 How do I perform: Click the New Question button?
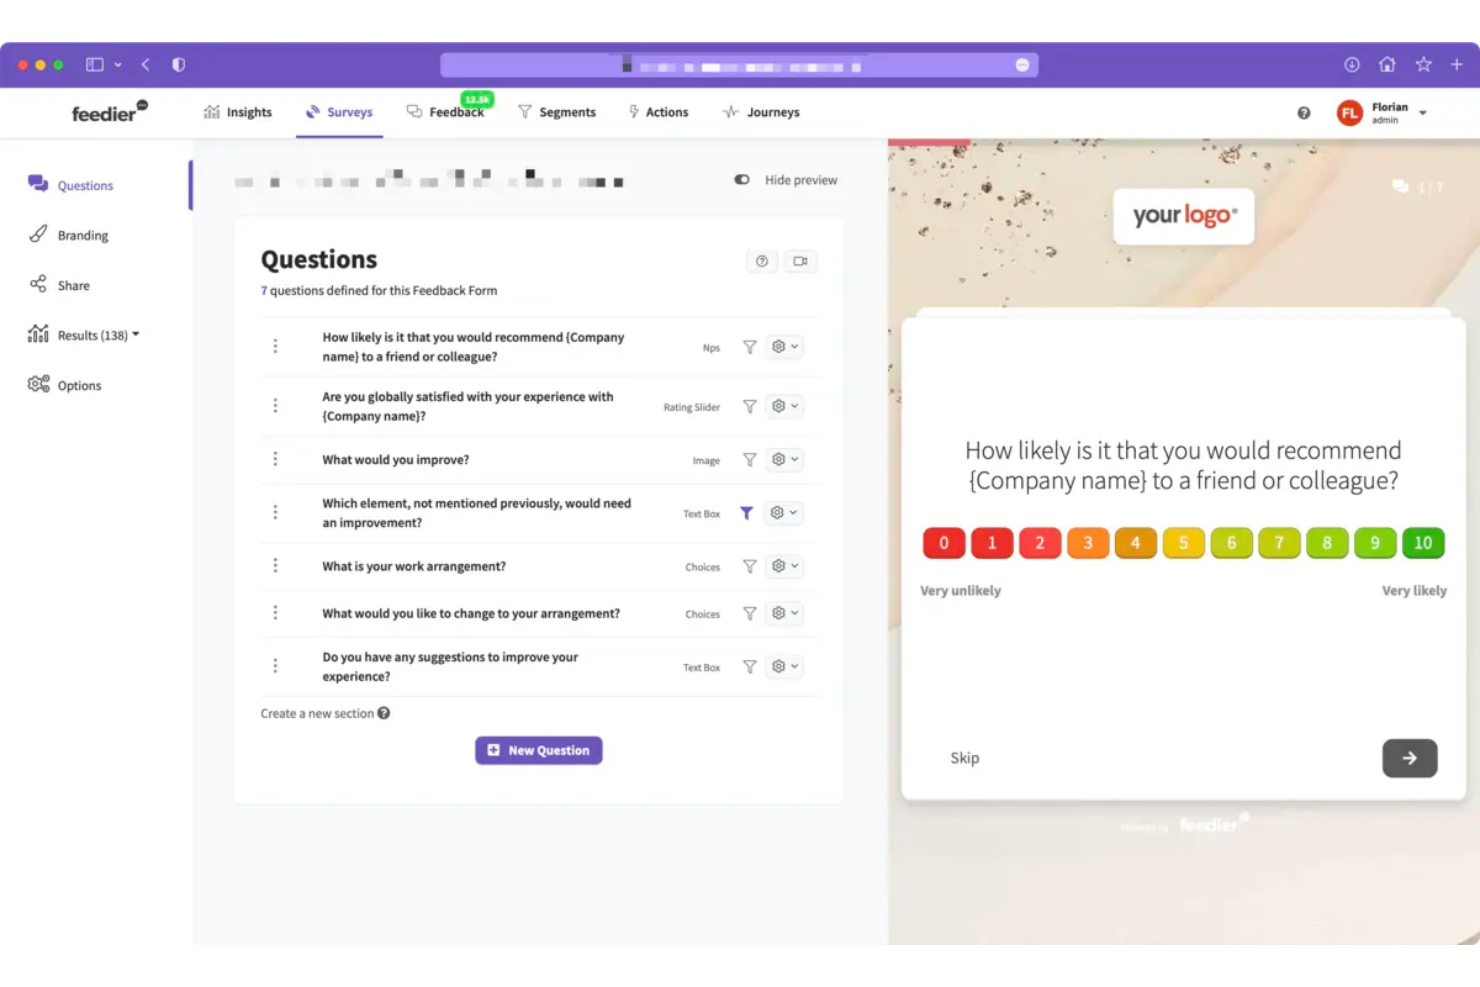[x=538, y=750]
